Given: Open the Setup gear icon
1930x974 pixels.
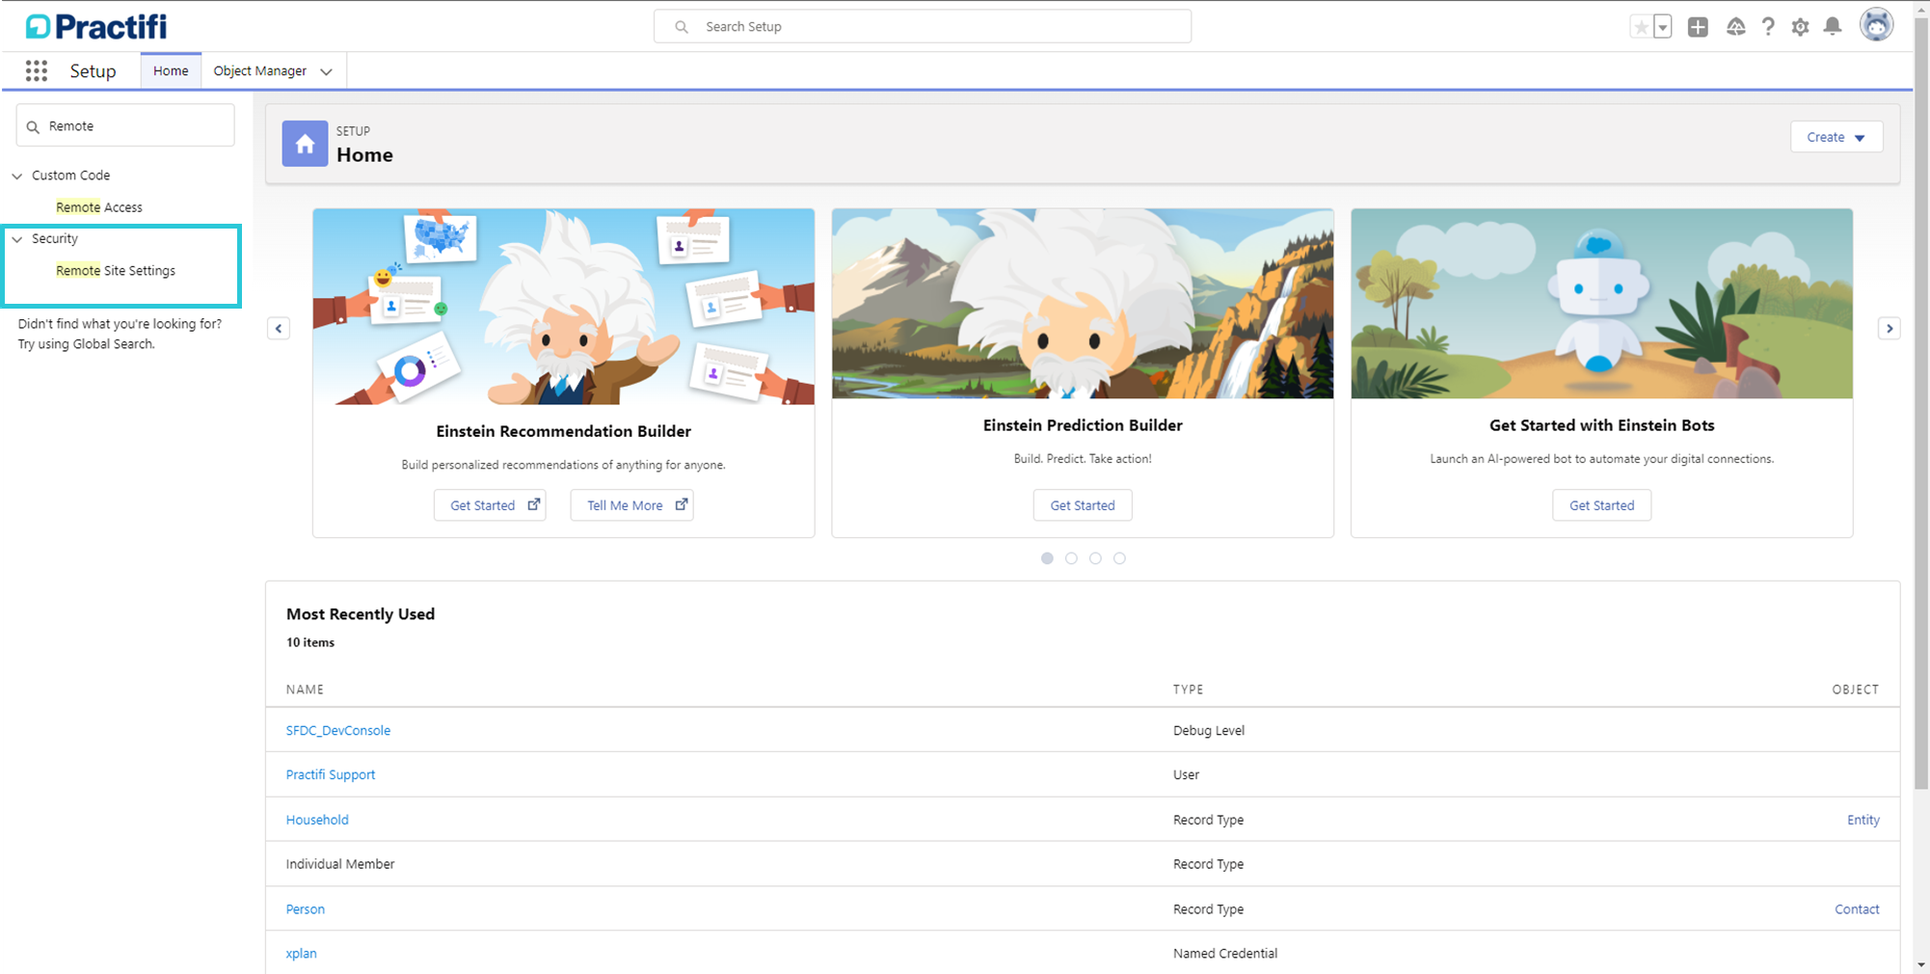Looking at the screenshot, I should click(1800, 27).
